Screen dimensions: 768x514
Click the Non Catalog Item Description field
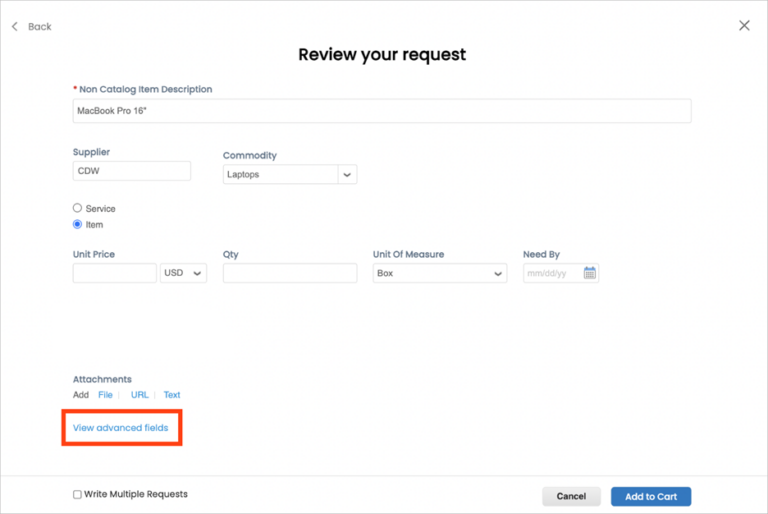tap(382, 111)
